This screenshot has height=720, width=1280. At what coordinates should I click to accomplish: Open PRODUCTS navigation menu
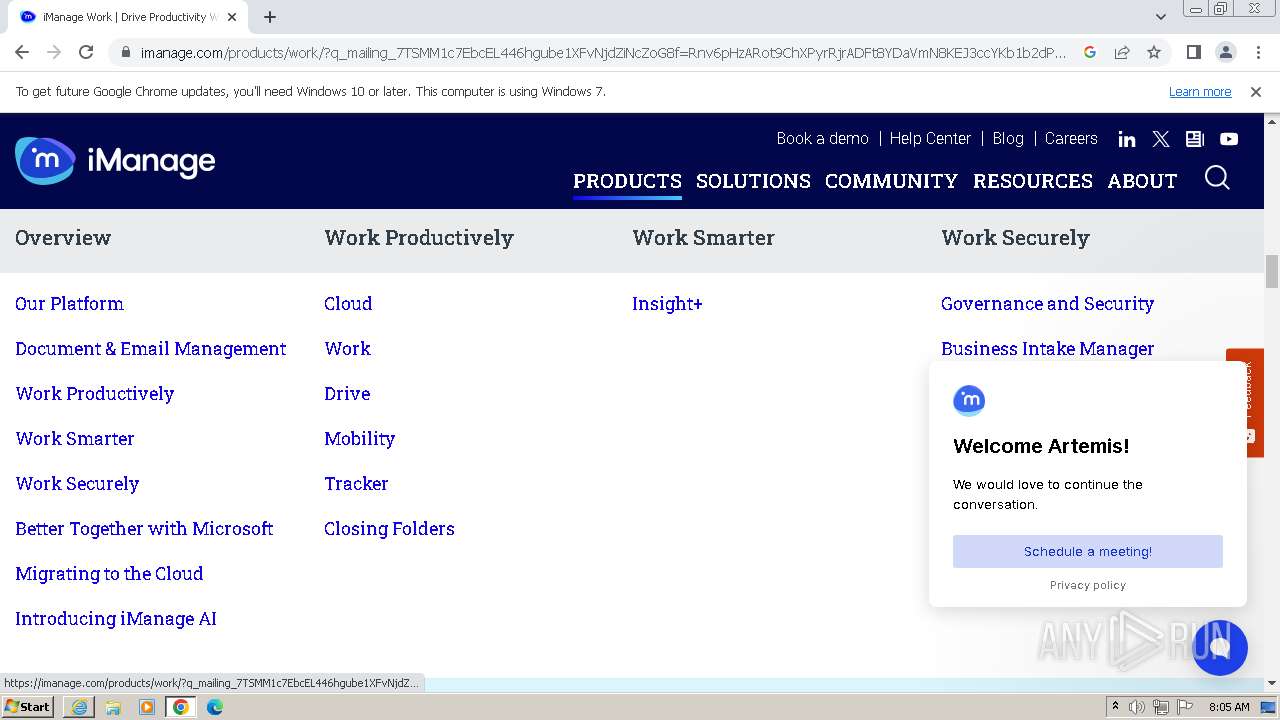[x=627, y=181]
